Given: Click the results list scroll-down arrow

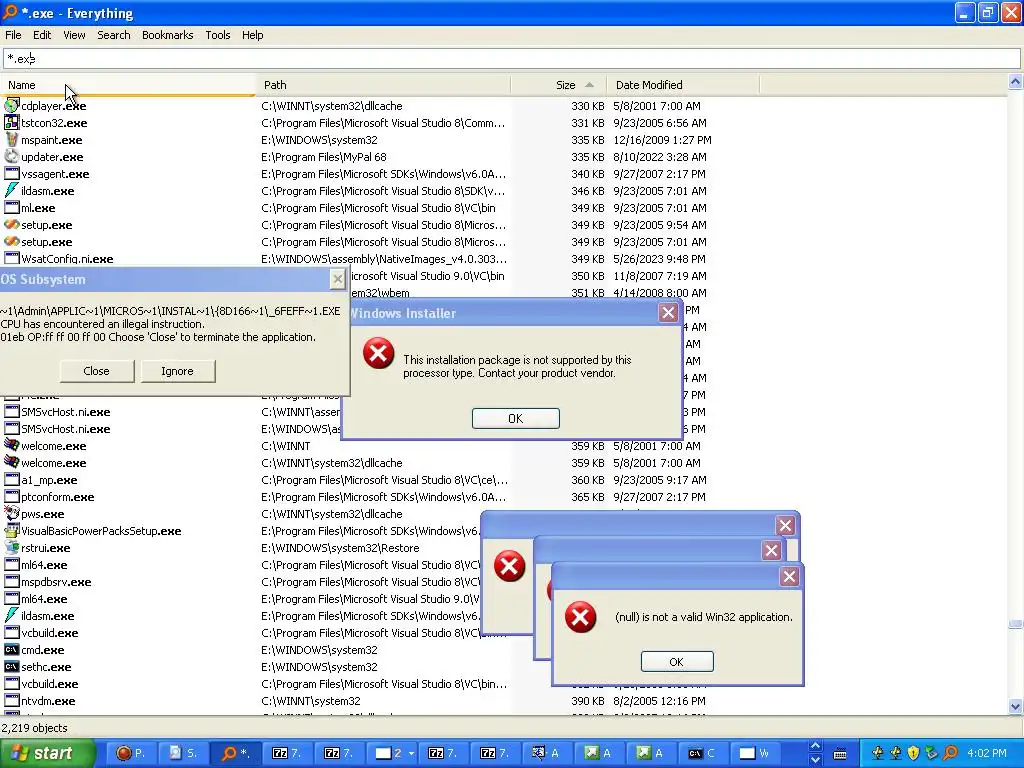Looking at the screenshot, I should (1015, 707).
